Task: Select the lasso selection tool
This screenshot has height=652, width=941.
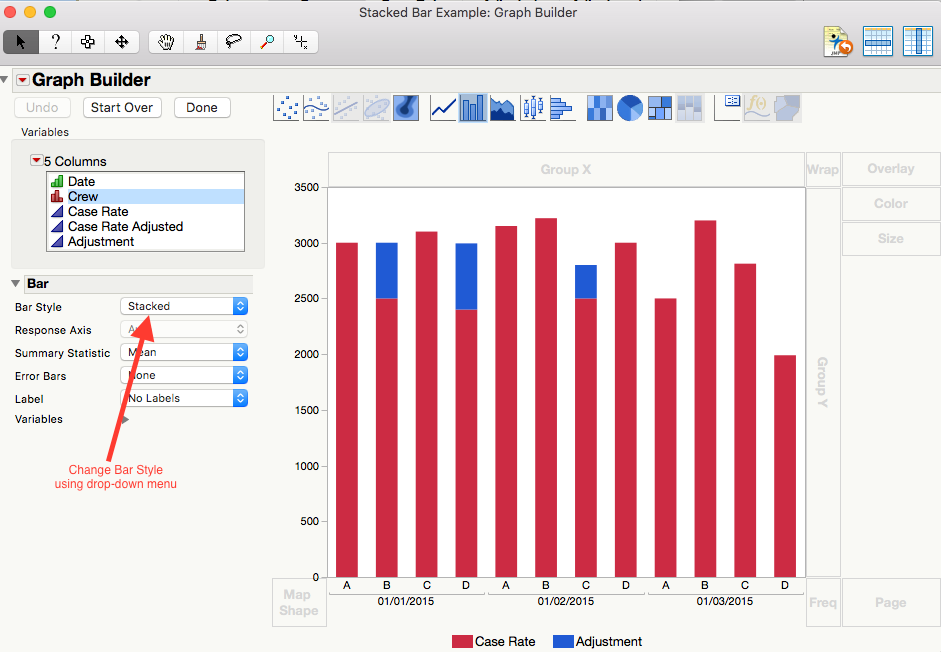Action: coord(233,42)
